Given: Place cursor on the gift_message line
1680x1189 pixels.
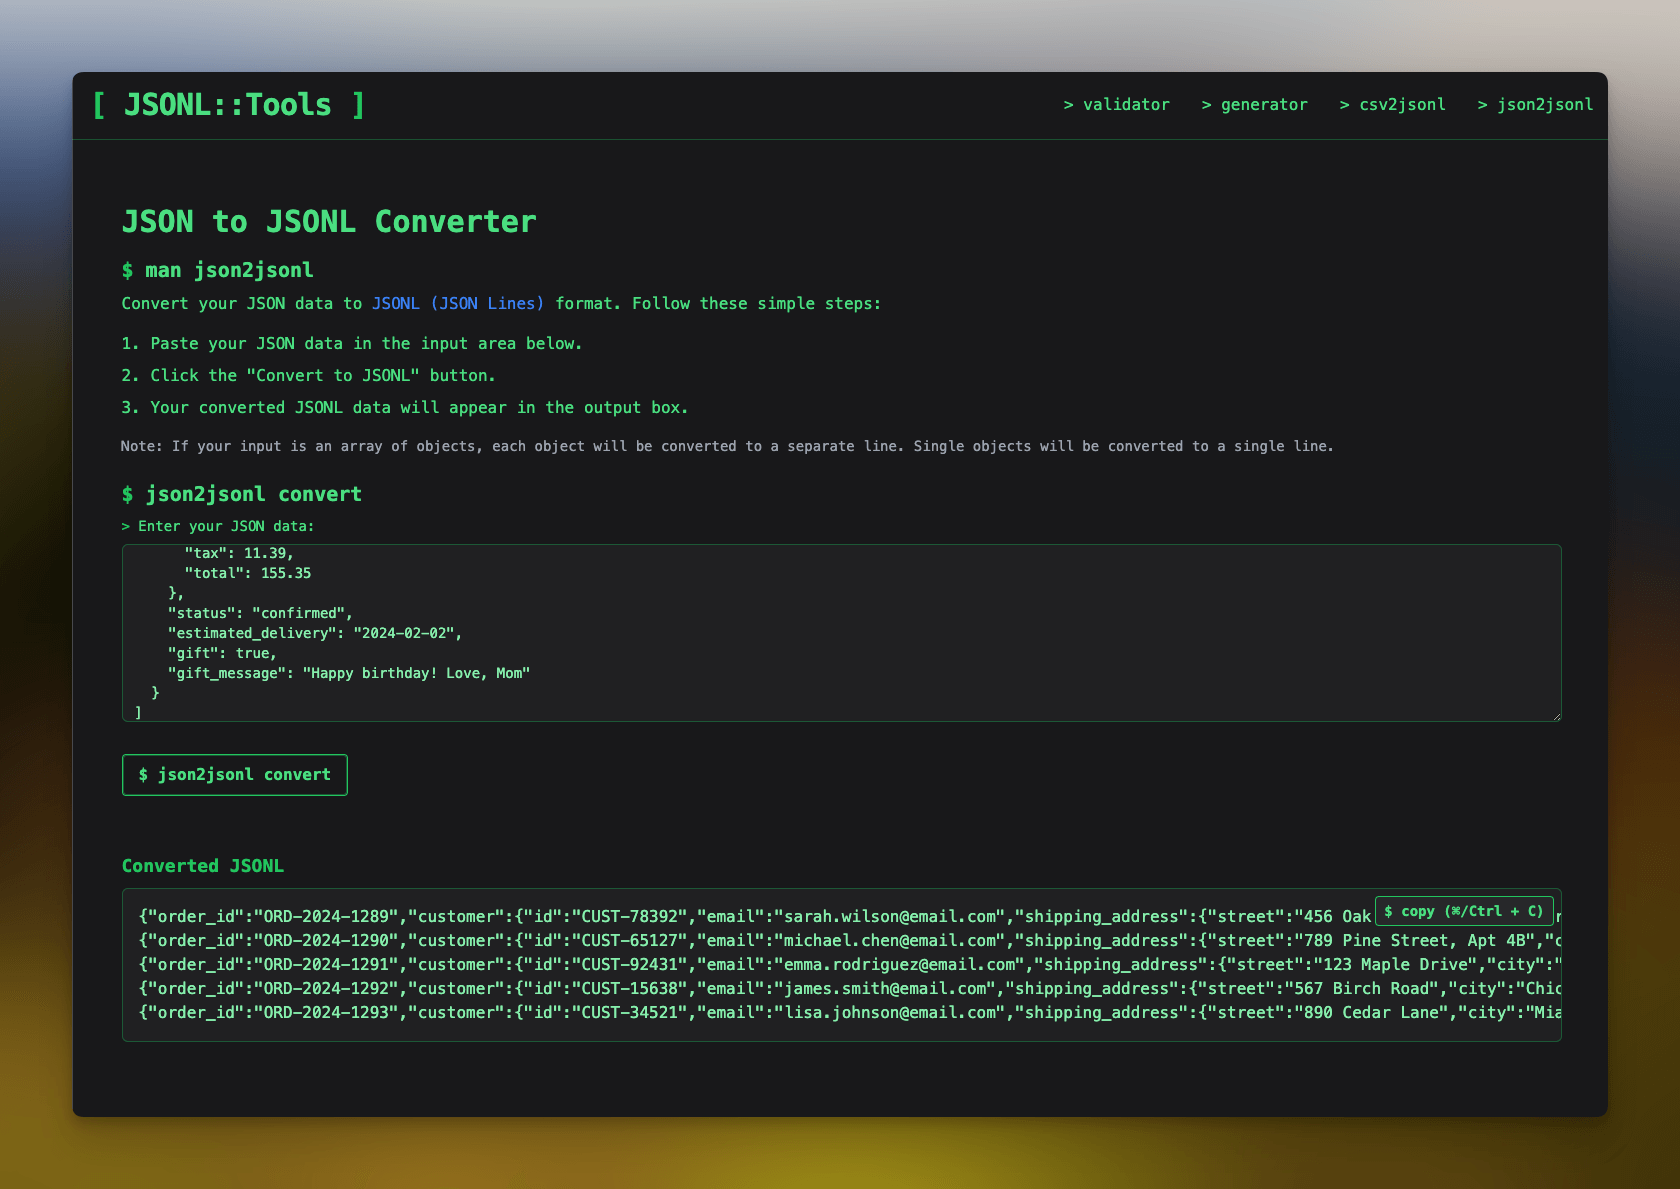Looking at the screenshot, I should [x=350, y=673].
